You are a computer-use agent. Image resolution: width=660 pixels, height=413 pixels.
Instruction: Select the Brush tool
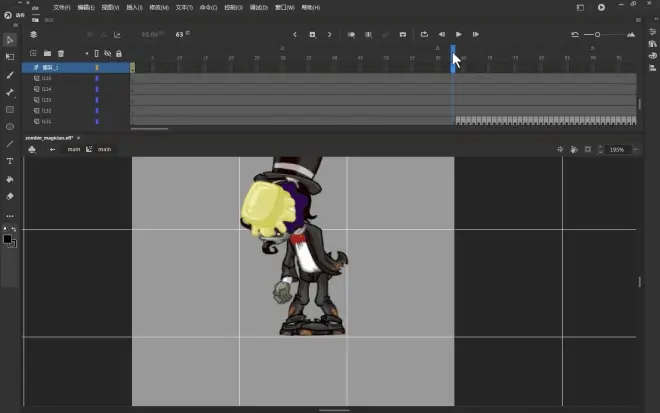tap(10, 75)
